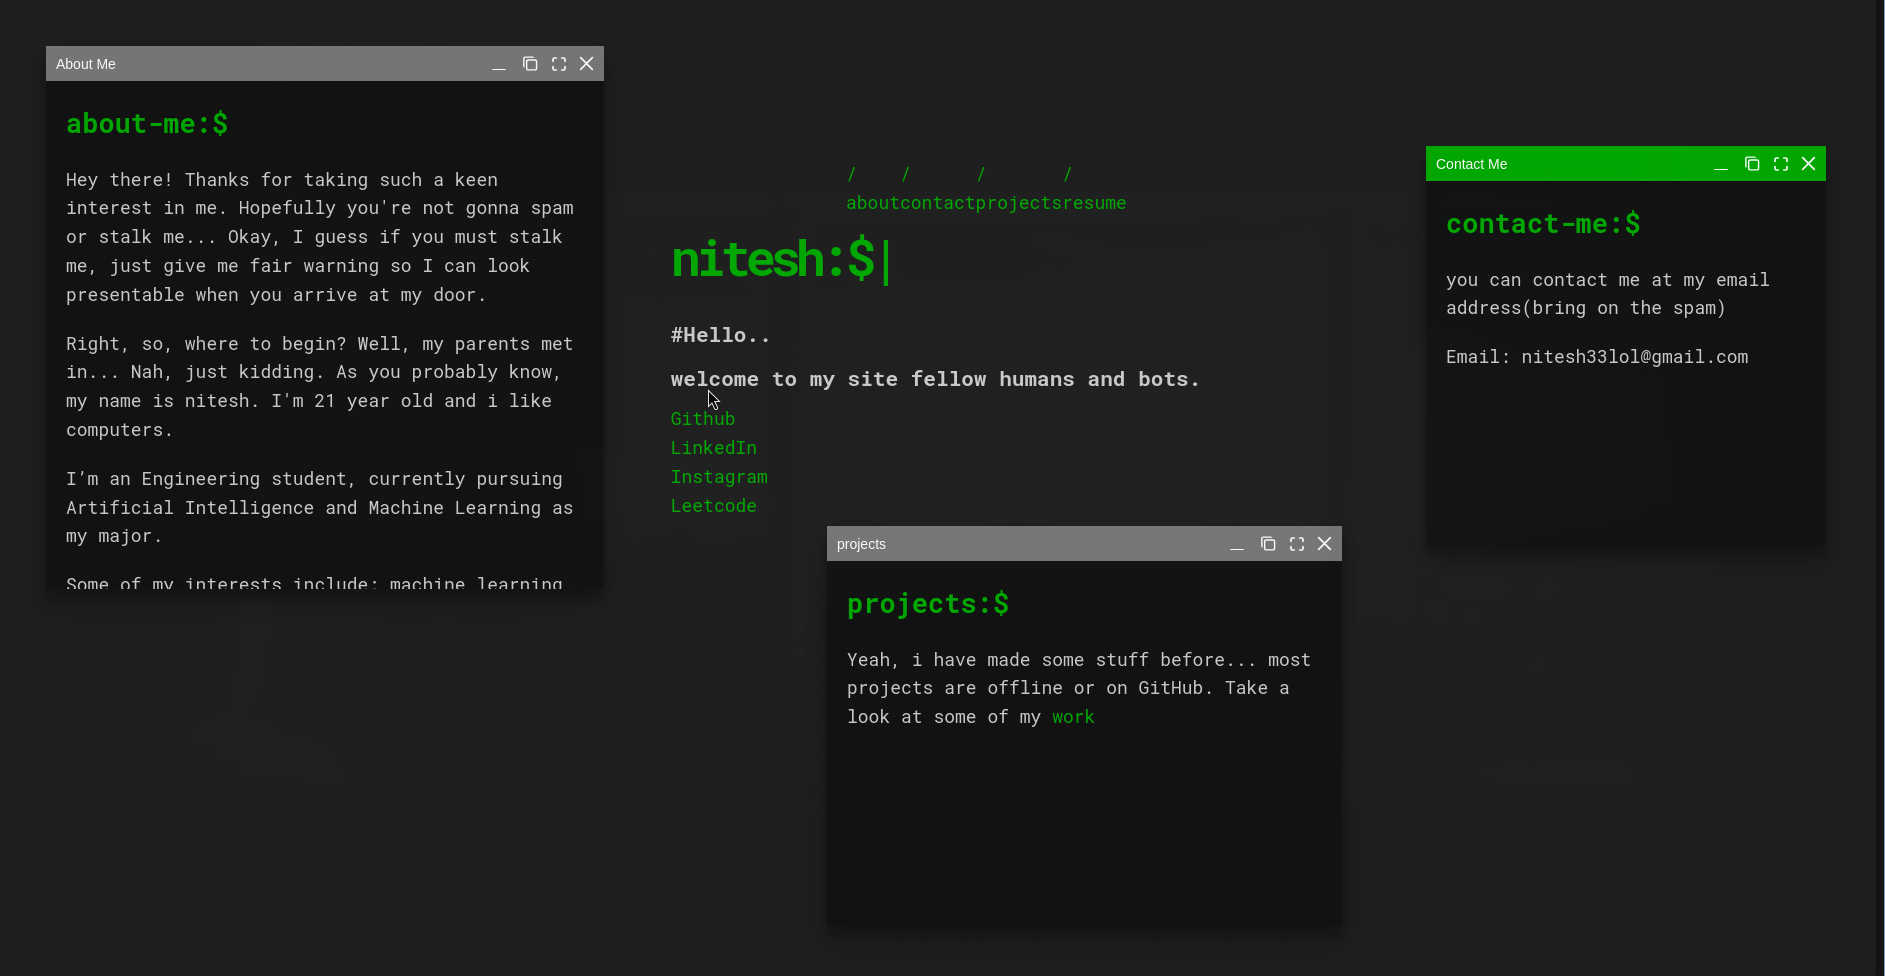
Task: Select projects in the top navigation
Action: click(x=1017, y=202)
